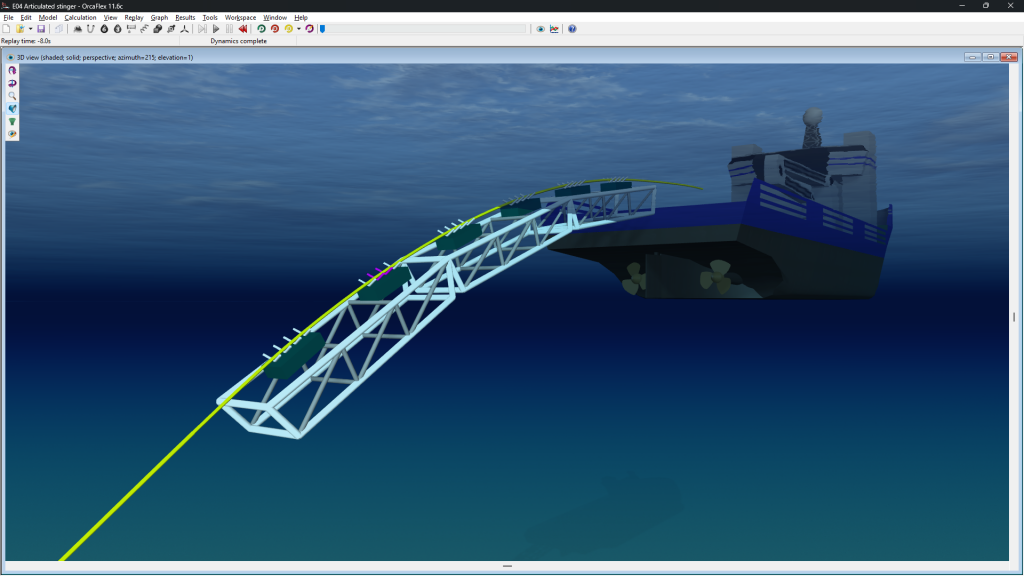
Task: Toggle shaded graphics mode in the view toolbar
Action: pos(13,108)
